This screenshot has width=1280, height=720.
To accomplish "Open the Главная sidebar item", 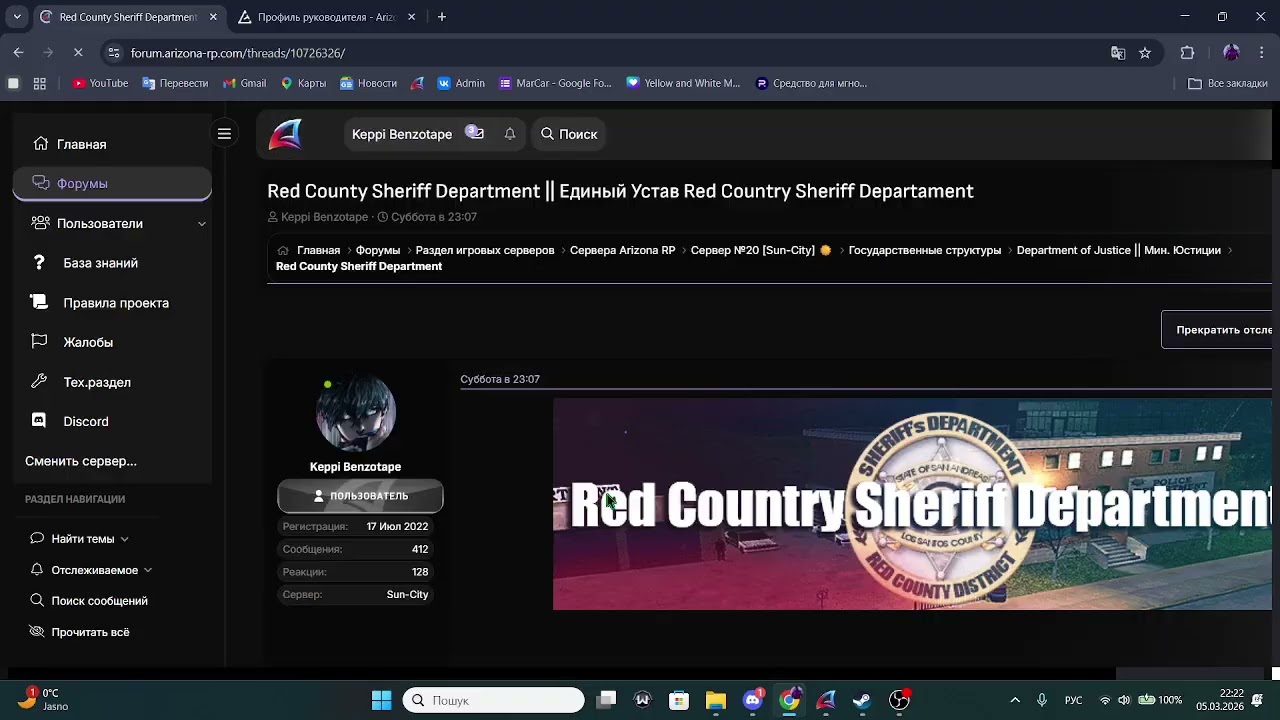I will click(112, 144).
